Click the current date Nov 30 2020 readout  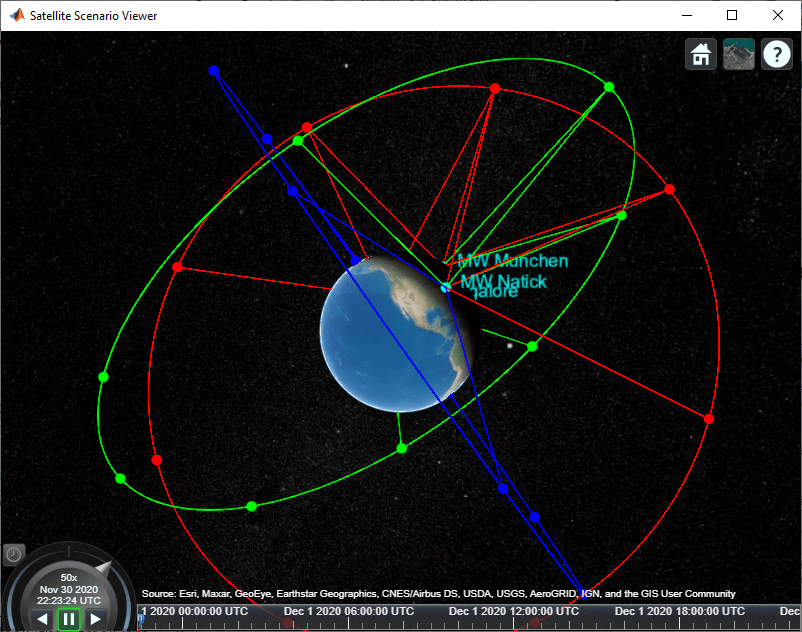[69, 589]
